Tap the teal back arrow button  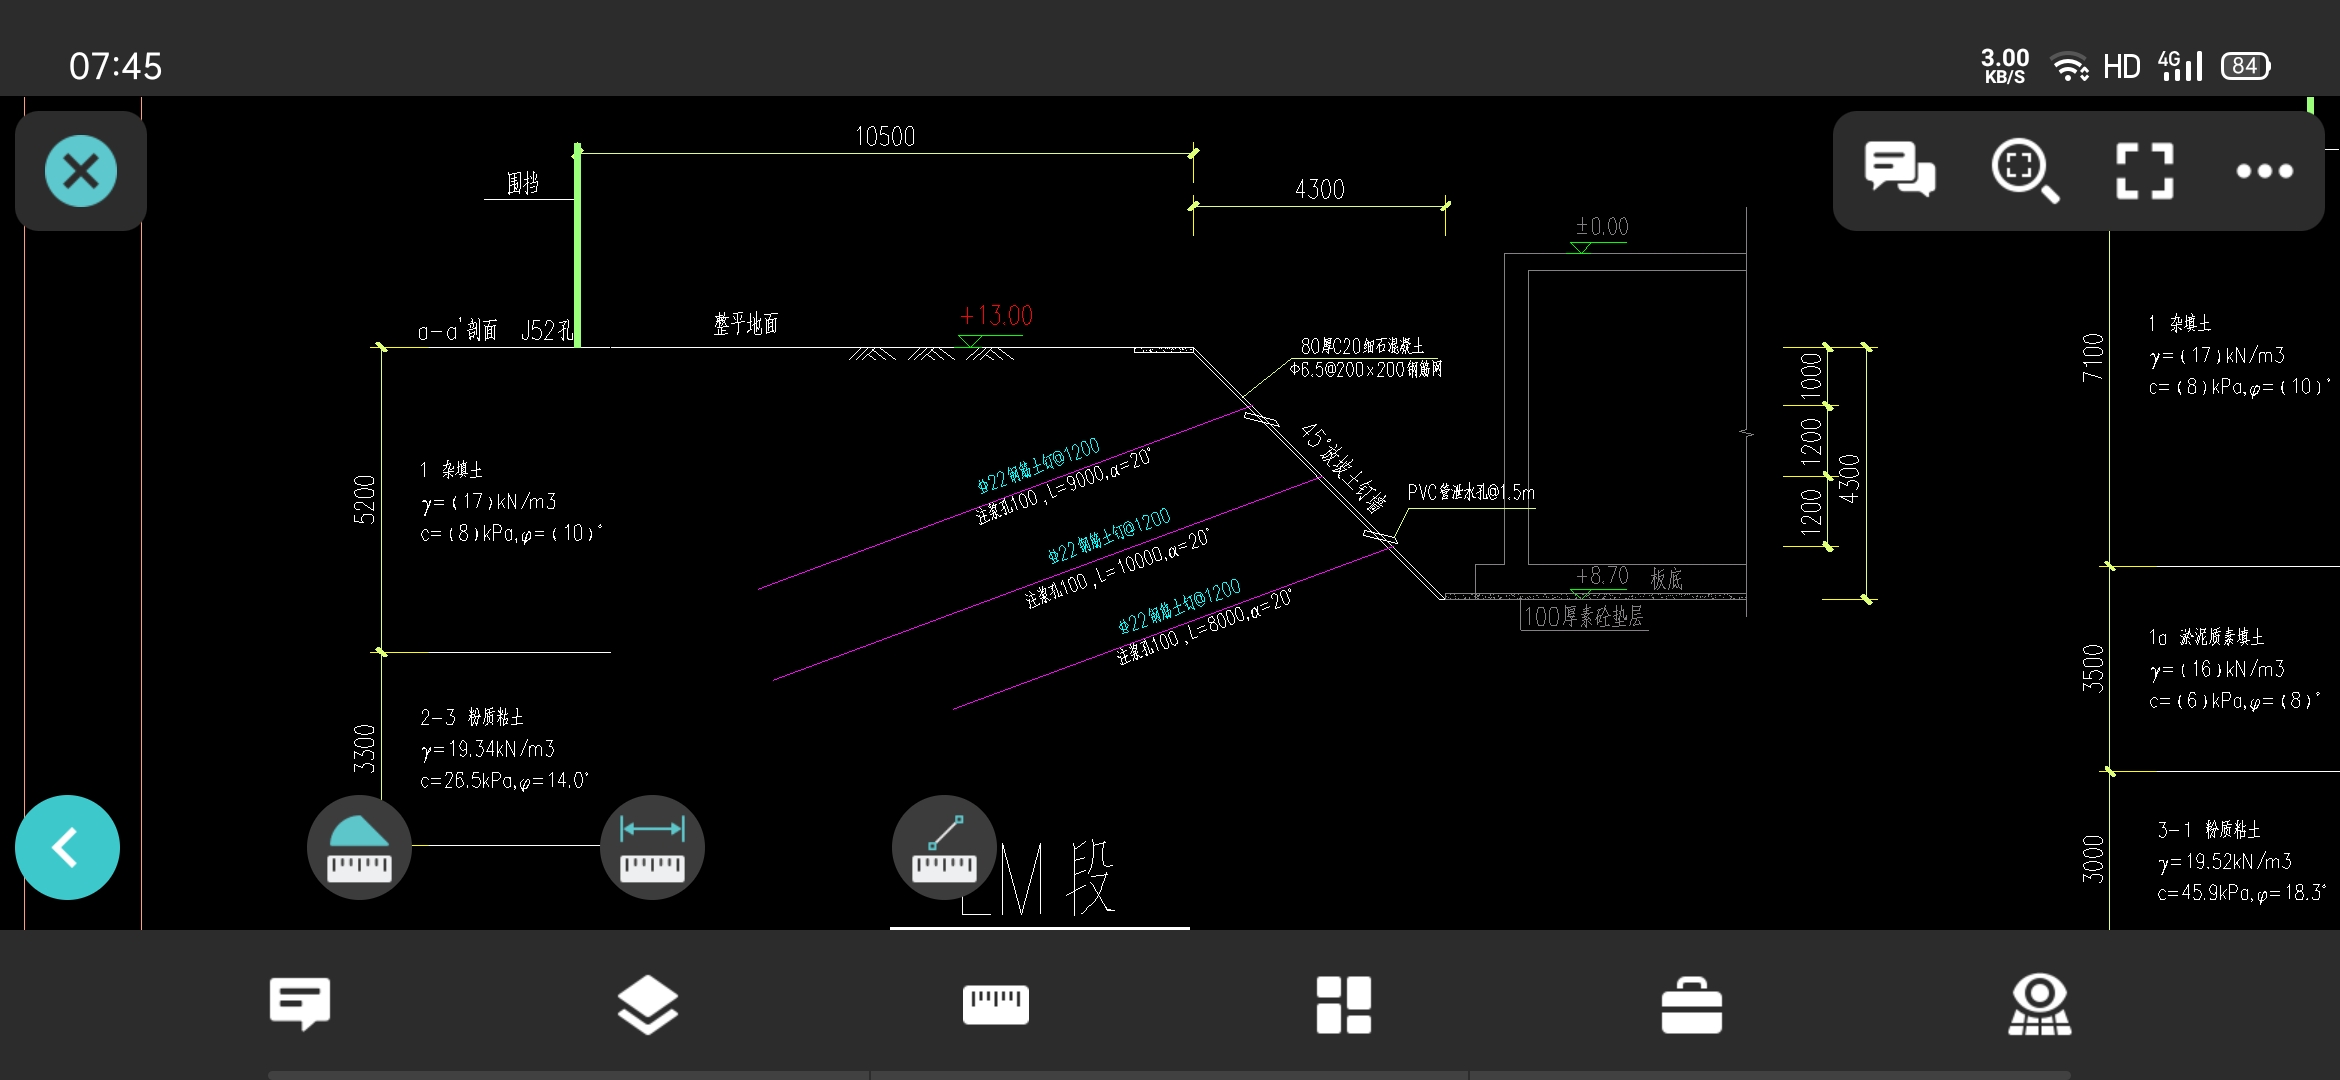point(67,847)
